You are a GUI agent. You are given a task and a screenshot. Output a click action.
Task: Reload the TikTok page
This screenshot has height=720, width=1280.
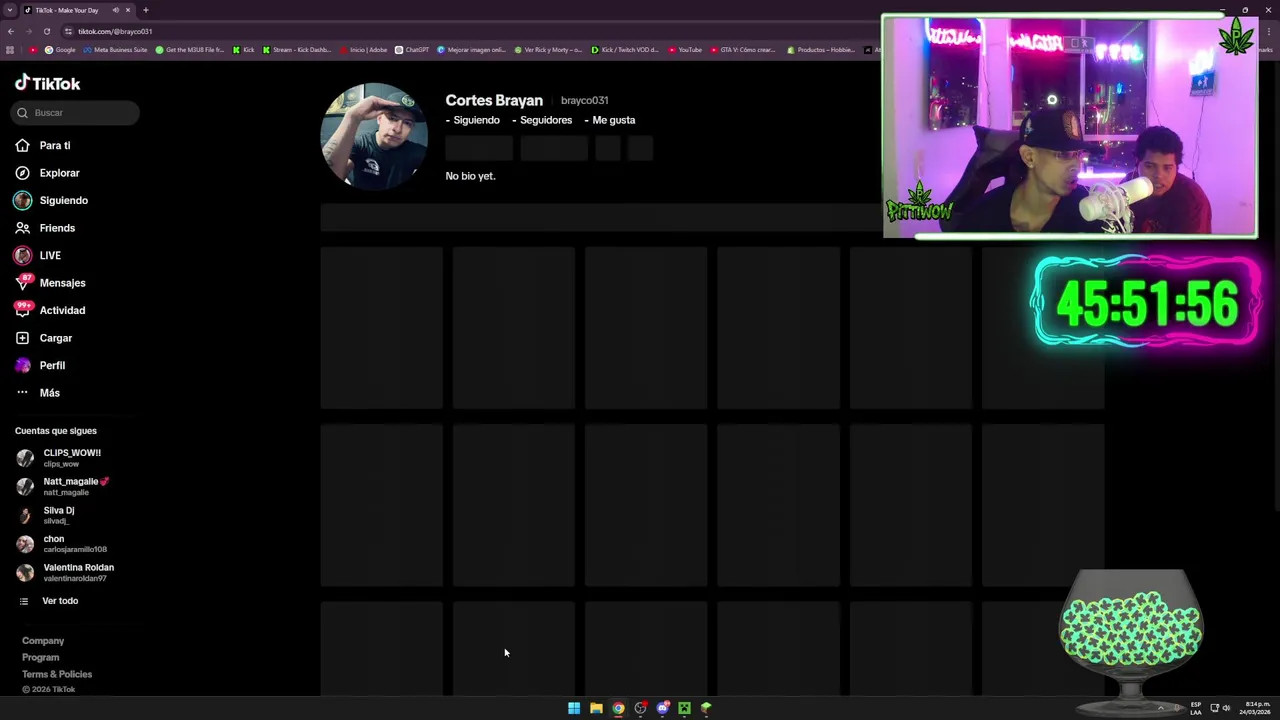tap(47, 31)
